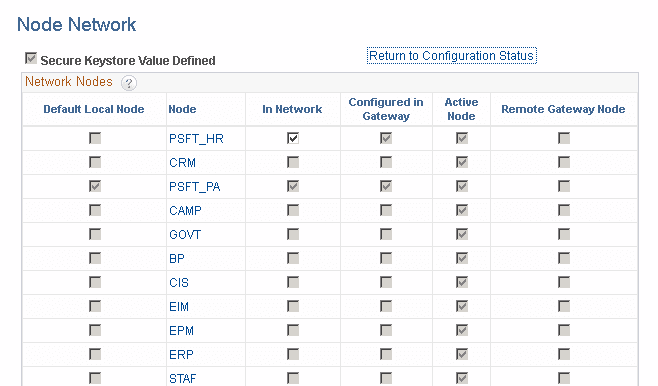
Task: Check Configured in Gateway for EPM
Action: point(386,330)
